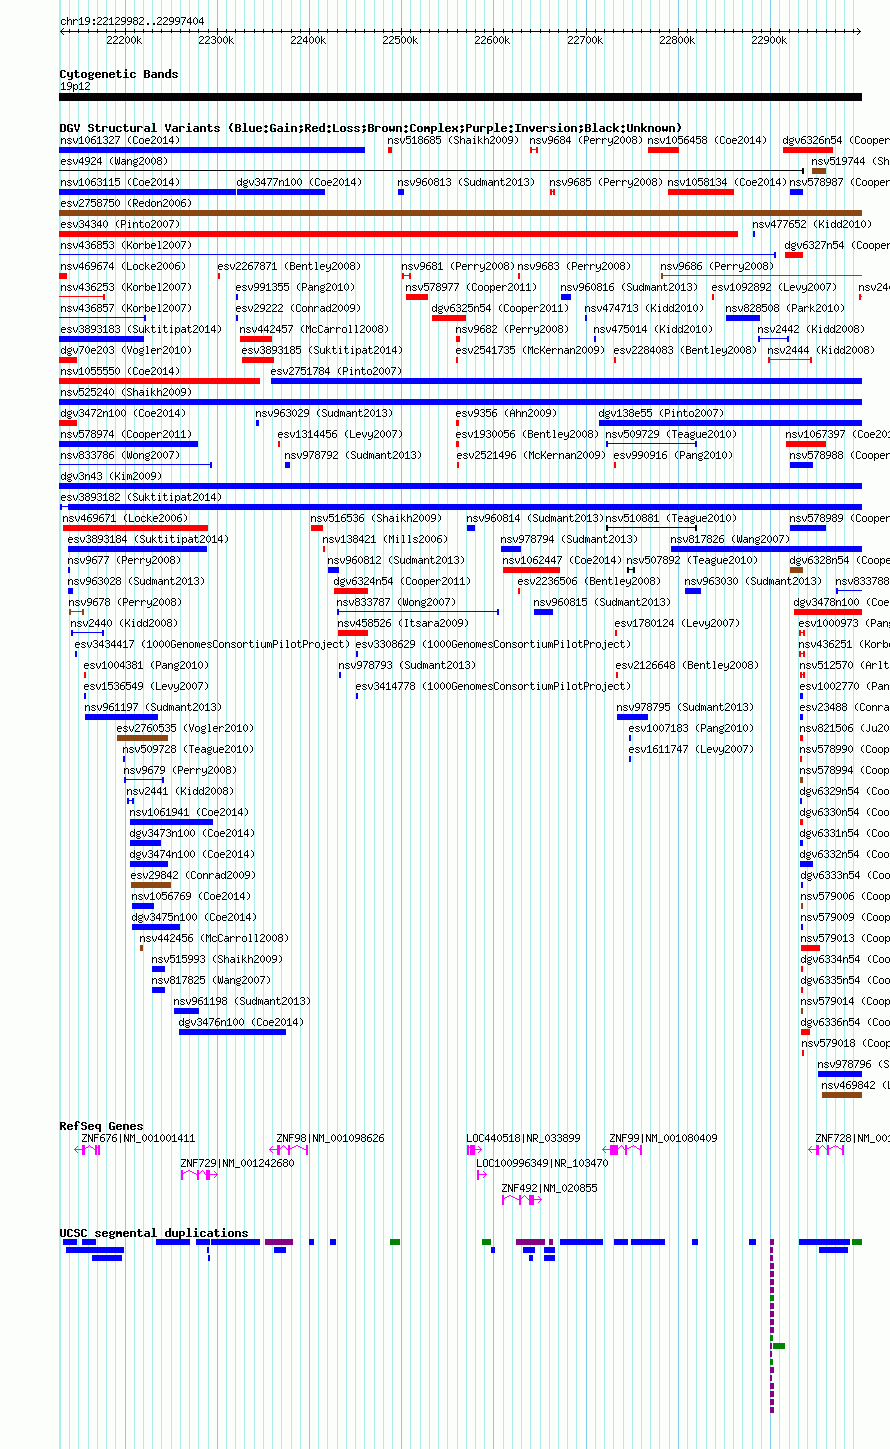This screenshot has height=1449, width=890.
Task: Click variant nsv978795 (Sudmant2013)
Action: click(x=685, y=707)
